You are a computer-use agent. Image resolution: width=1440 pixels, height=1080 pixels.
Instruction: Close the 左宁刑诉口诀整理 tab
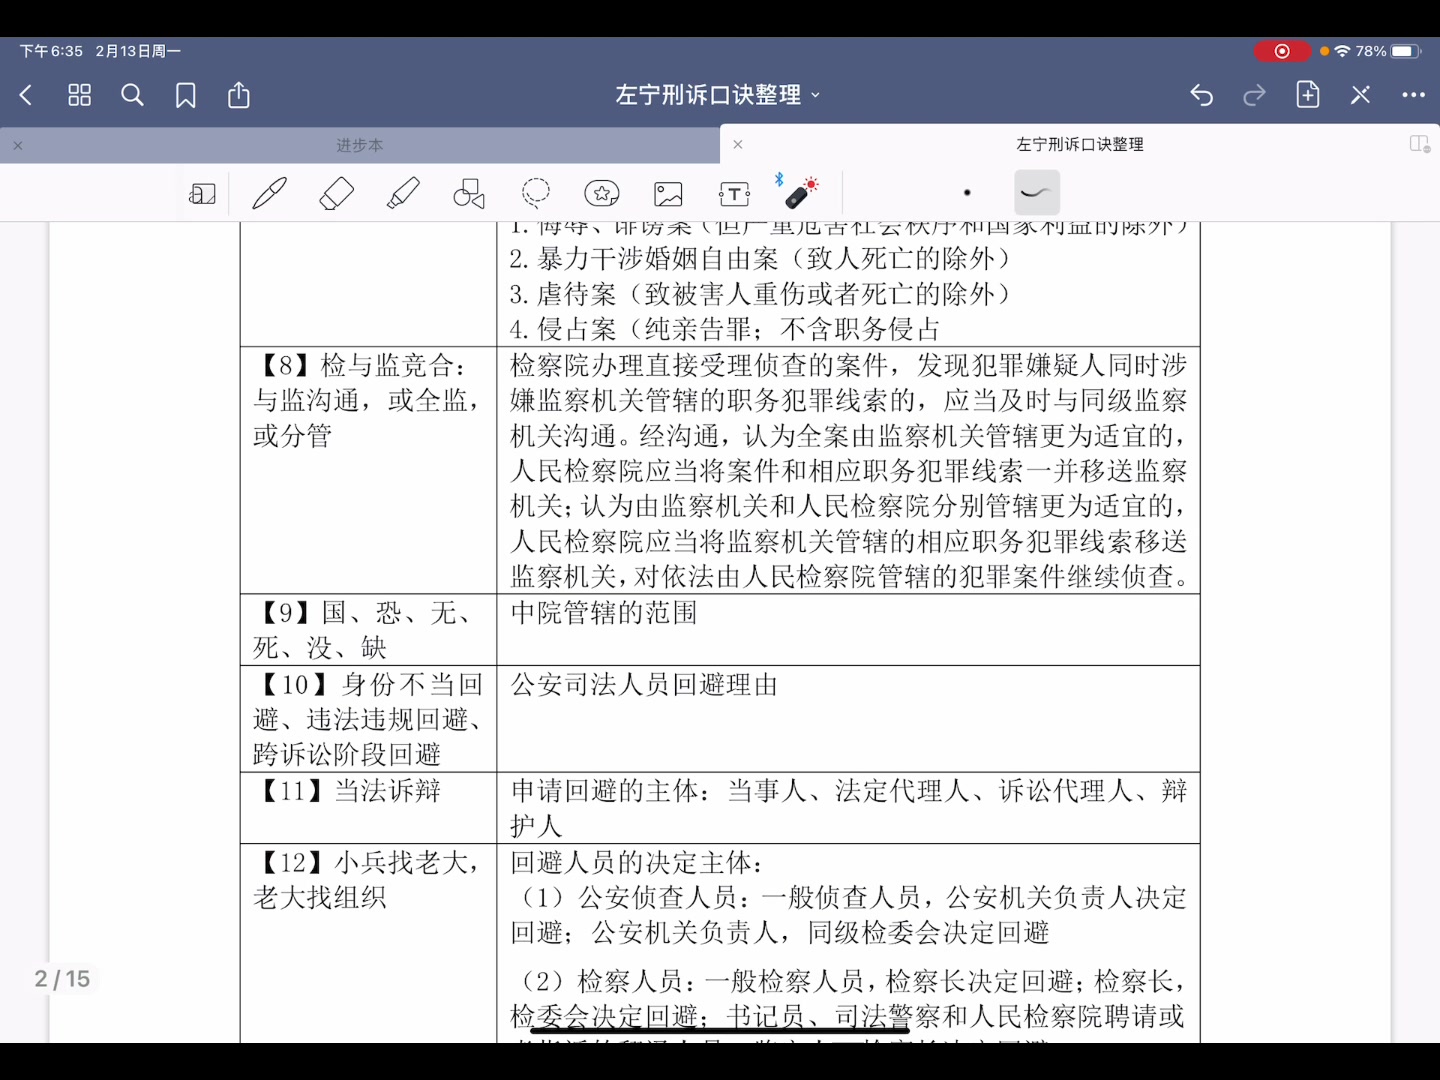pos(738,144)
